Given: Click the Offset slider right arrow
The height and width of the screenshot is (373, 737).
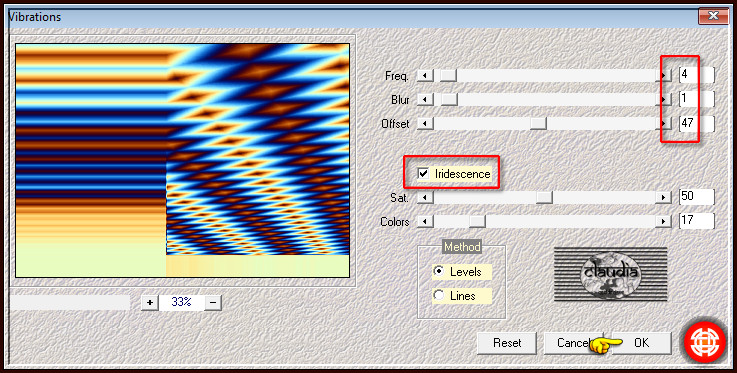Looking at the screenshot, I should pos(663,124).
